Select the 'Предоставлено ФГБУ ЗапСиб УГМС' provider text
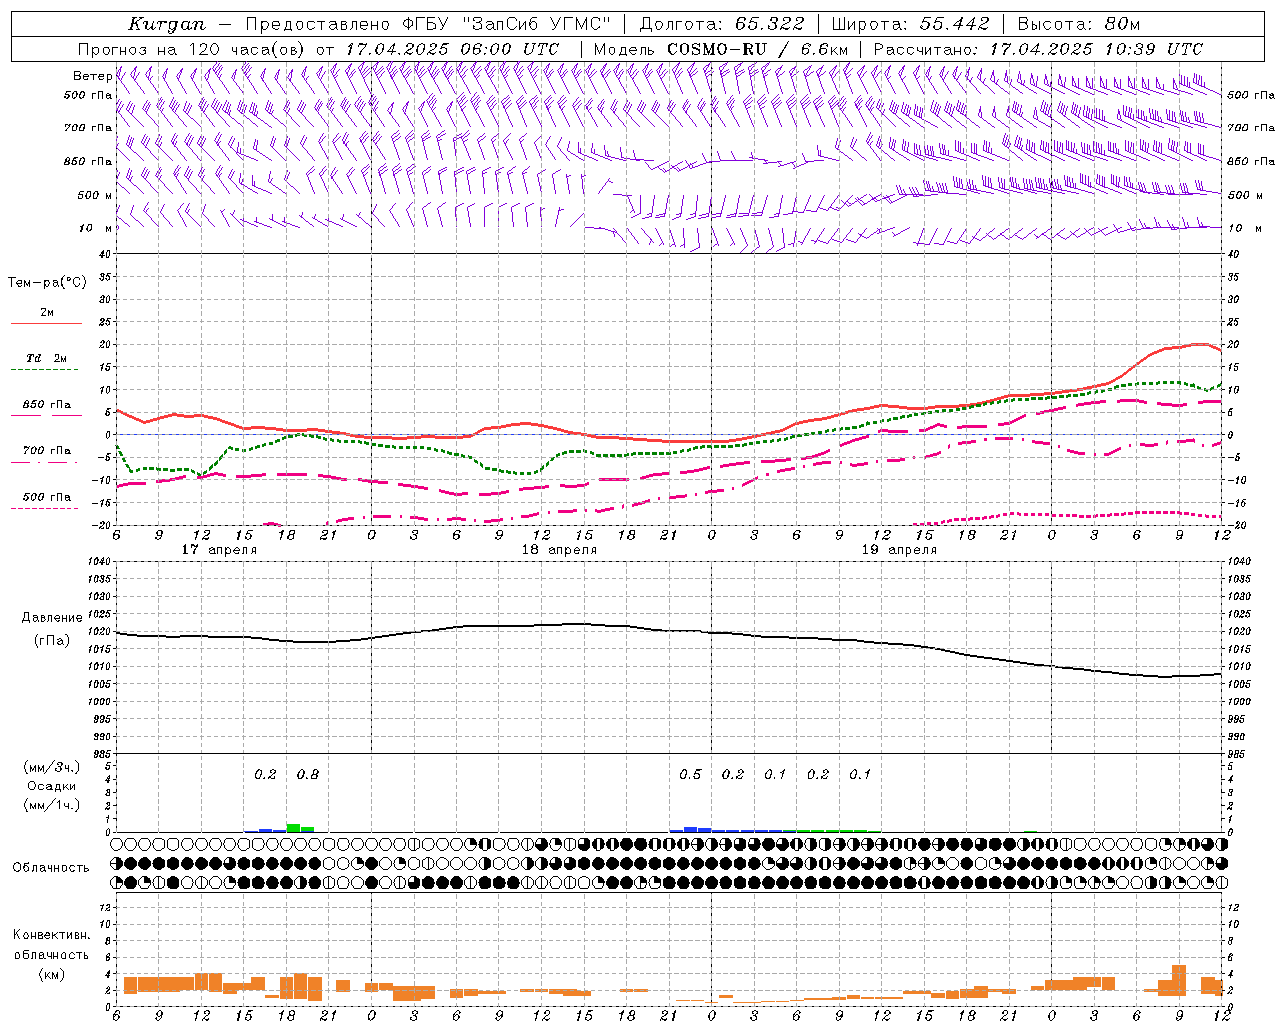Screen dimensions: 1280x1024 [x=428, y=24]
